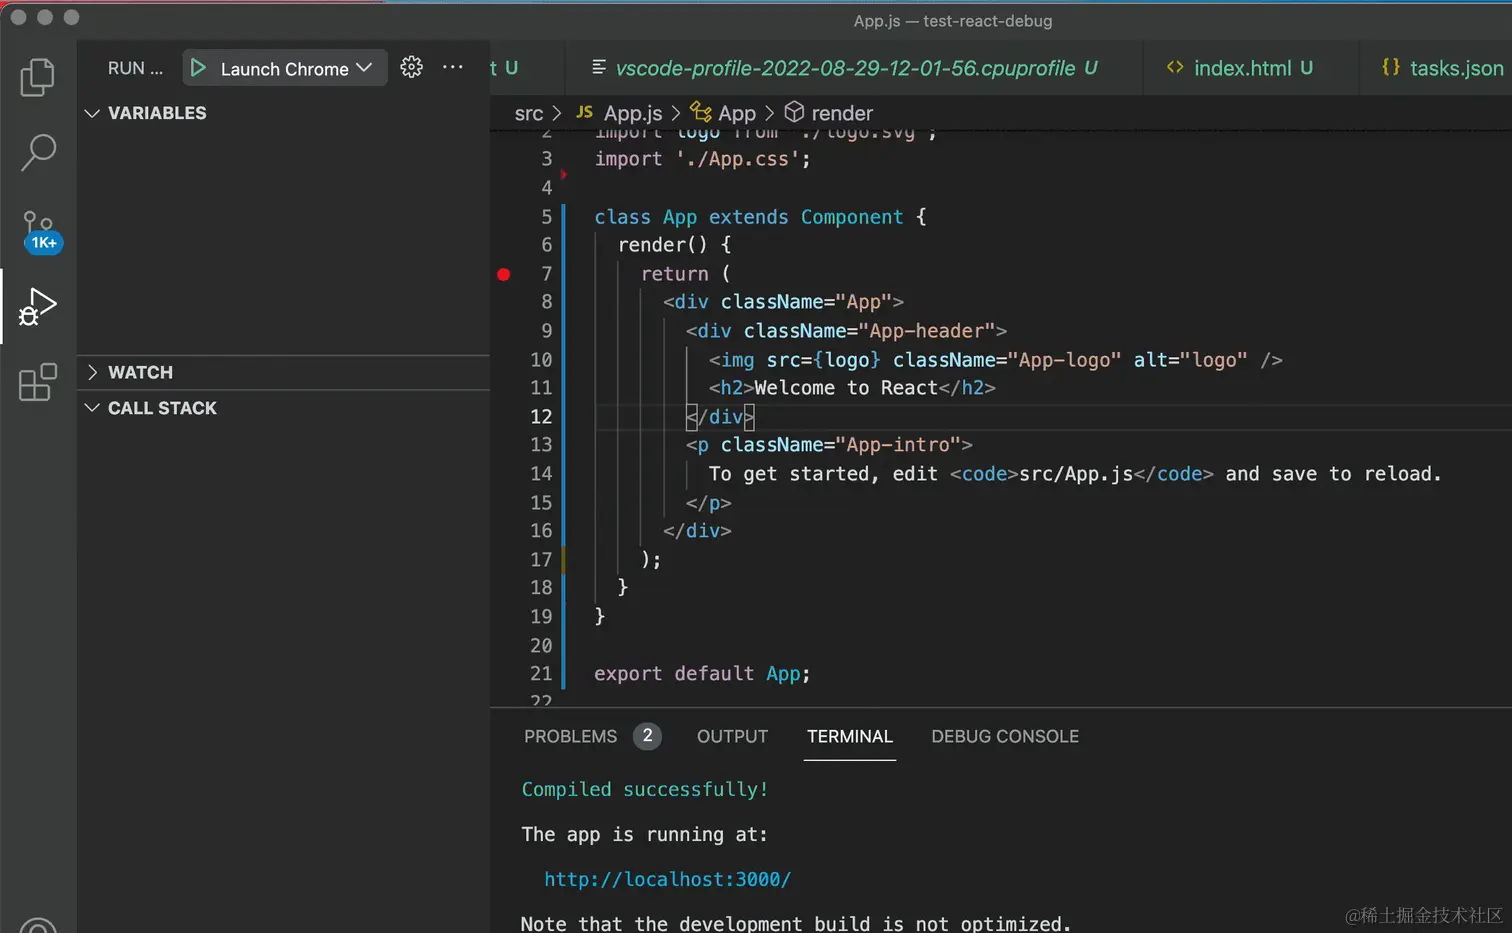1512x933 pixels.
Task: Open the PROBLEMS panel tab
Action: (570, 736)
